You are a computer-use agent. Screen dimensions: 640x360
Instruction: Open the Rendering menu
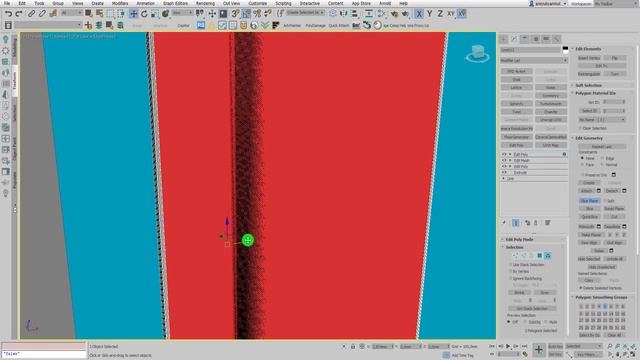click(205, 3)
